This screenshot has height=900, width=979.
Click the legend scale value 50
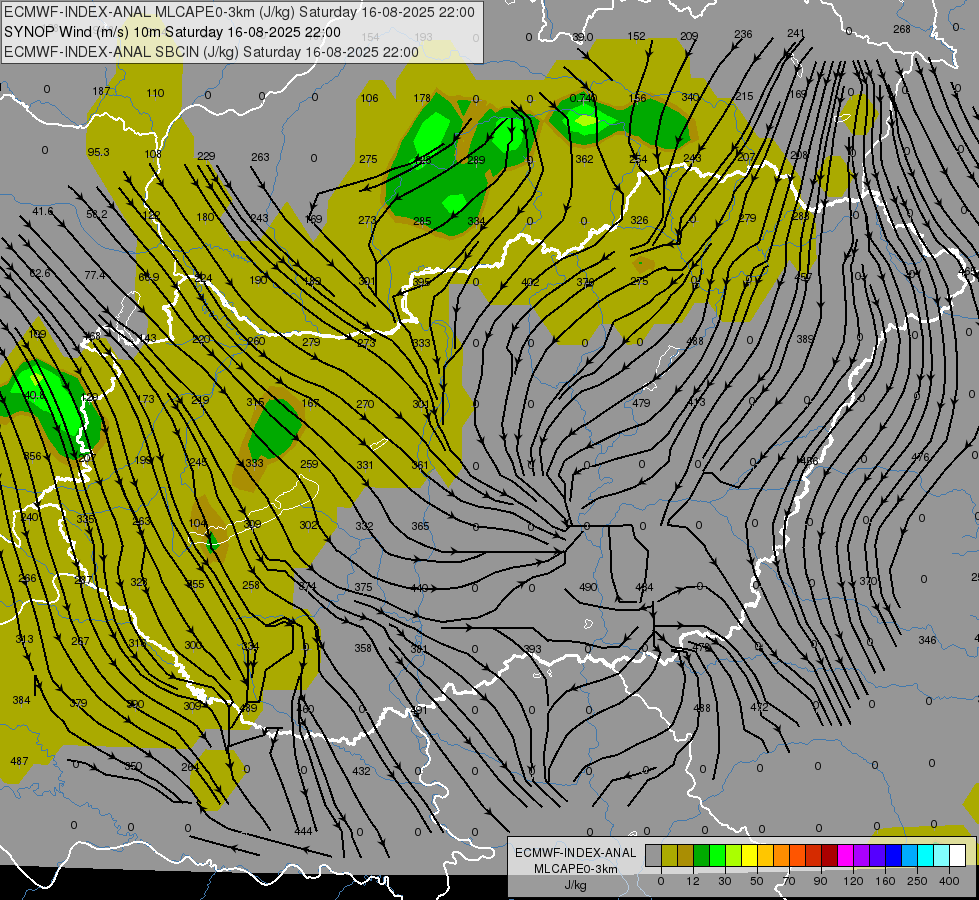pos(757,881)
